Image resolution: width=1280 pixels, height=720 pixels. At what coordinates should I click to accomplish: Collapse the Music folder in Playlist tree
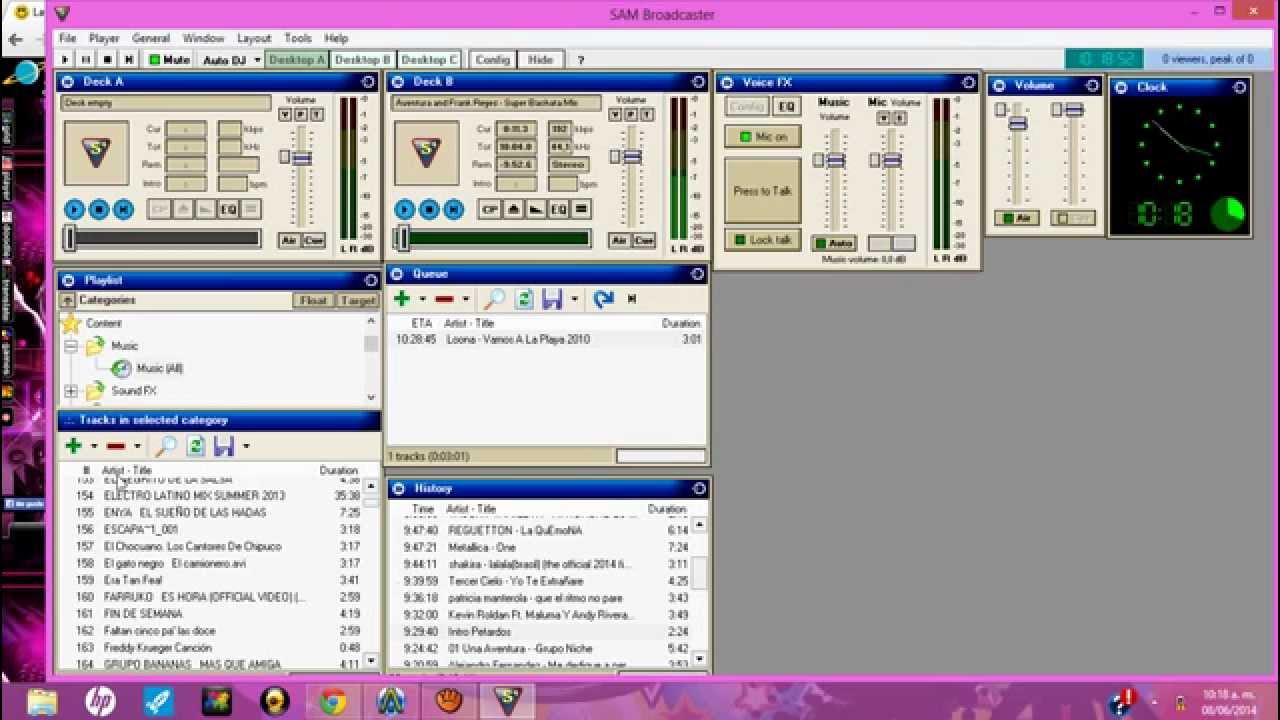coord(71,346)
